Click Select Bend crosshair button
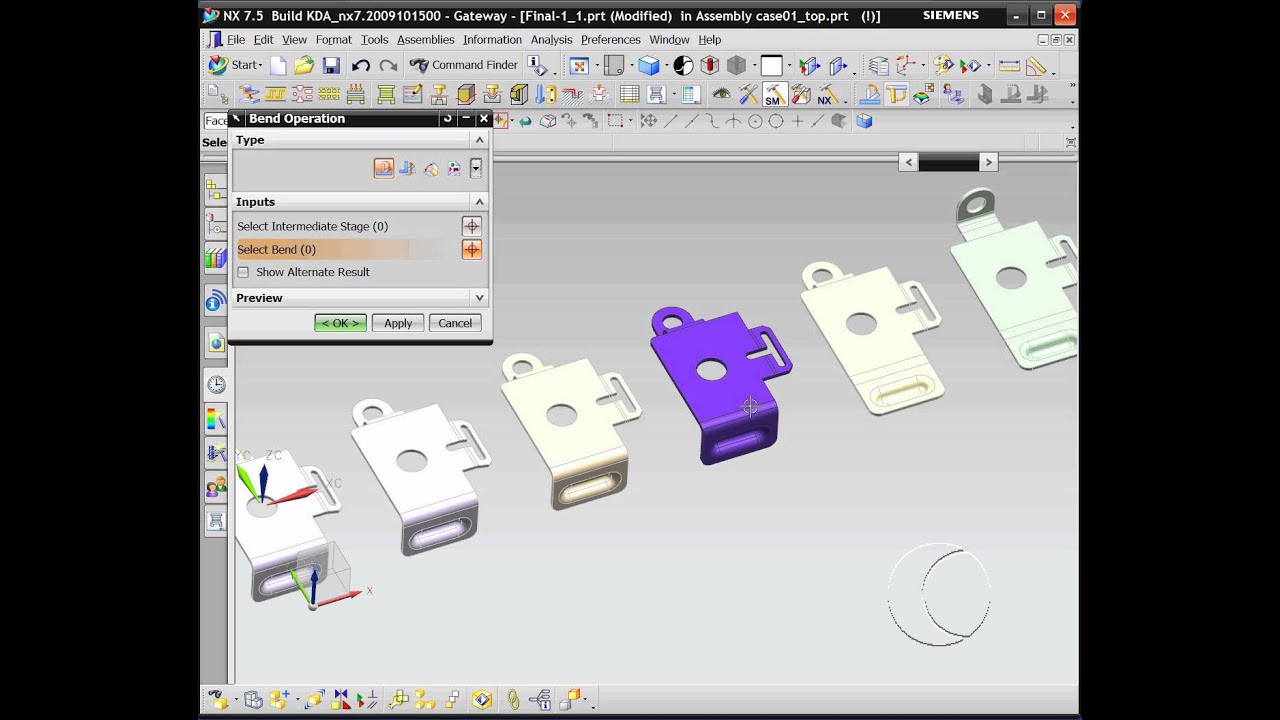1280x720 pixels. click(x=471, y=249)
